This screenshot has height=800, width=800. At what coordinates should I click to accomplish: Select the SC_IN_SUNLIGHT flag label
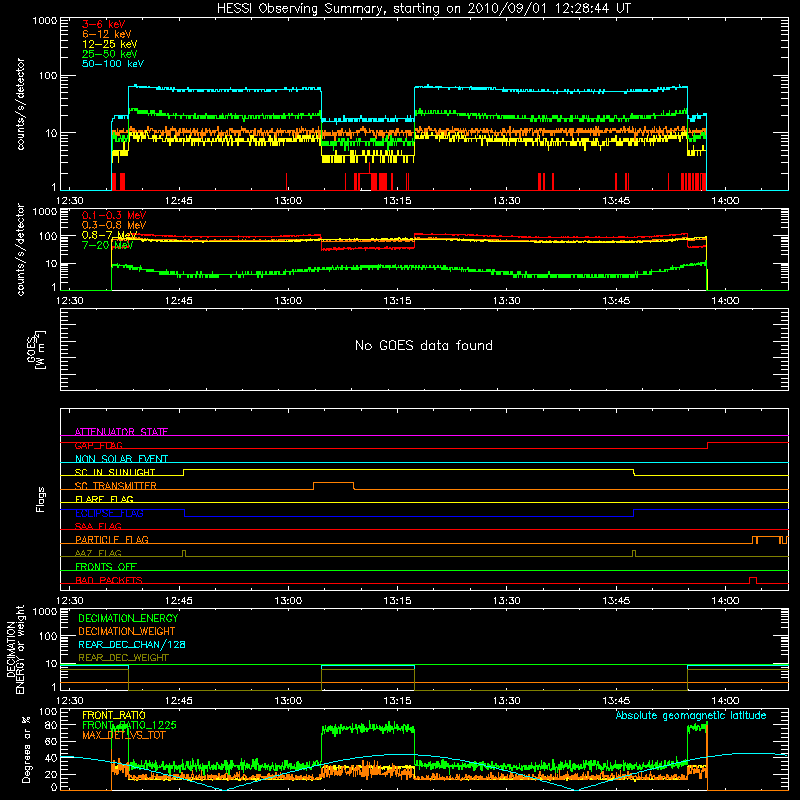115,472
